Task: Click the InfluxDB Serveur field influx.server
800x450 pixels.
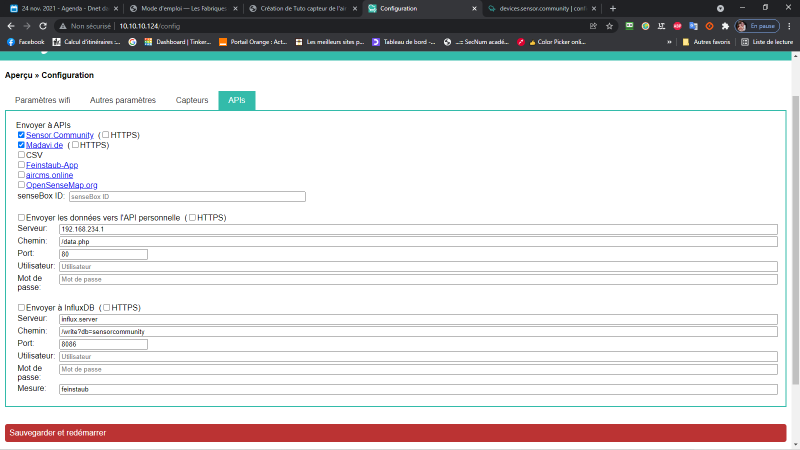Action: pos(418,319)
